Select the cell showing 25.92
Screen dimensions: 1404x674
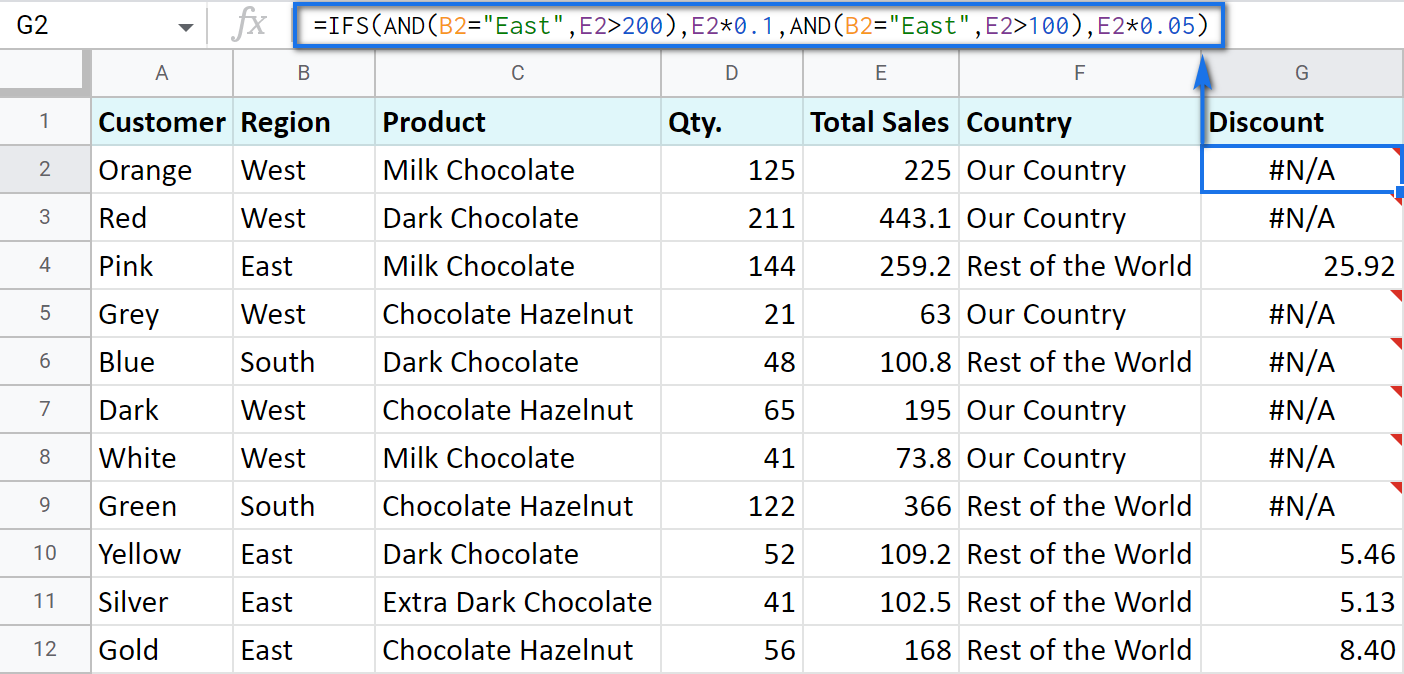tap(1301, 265)
